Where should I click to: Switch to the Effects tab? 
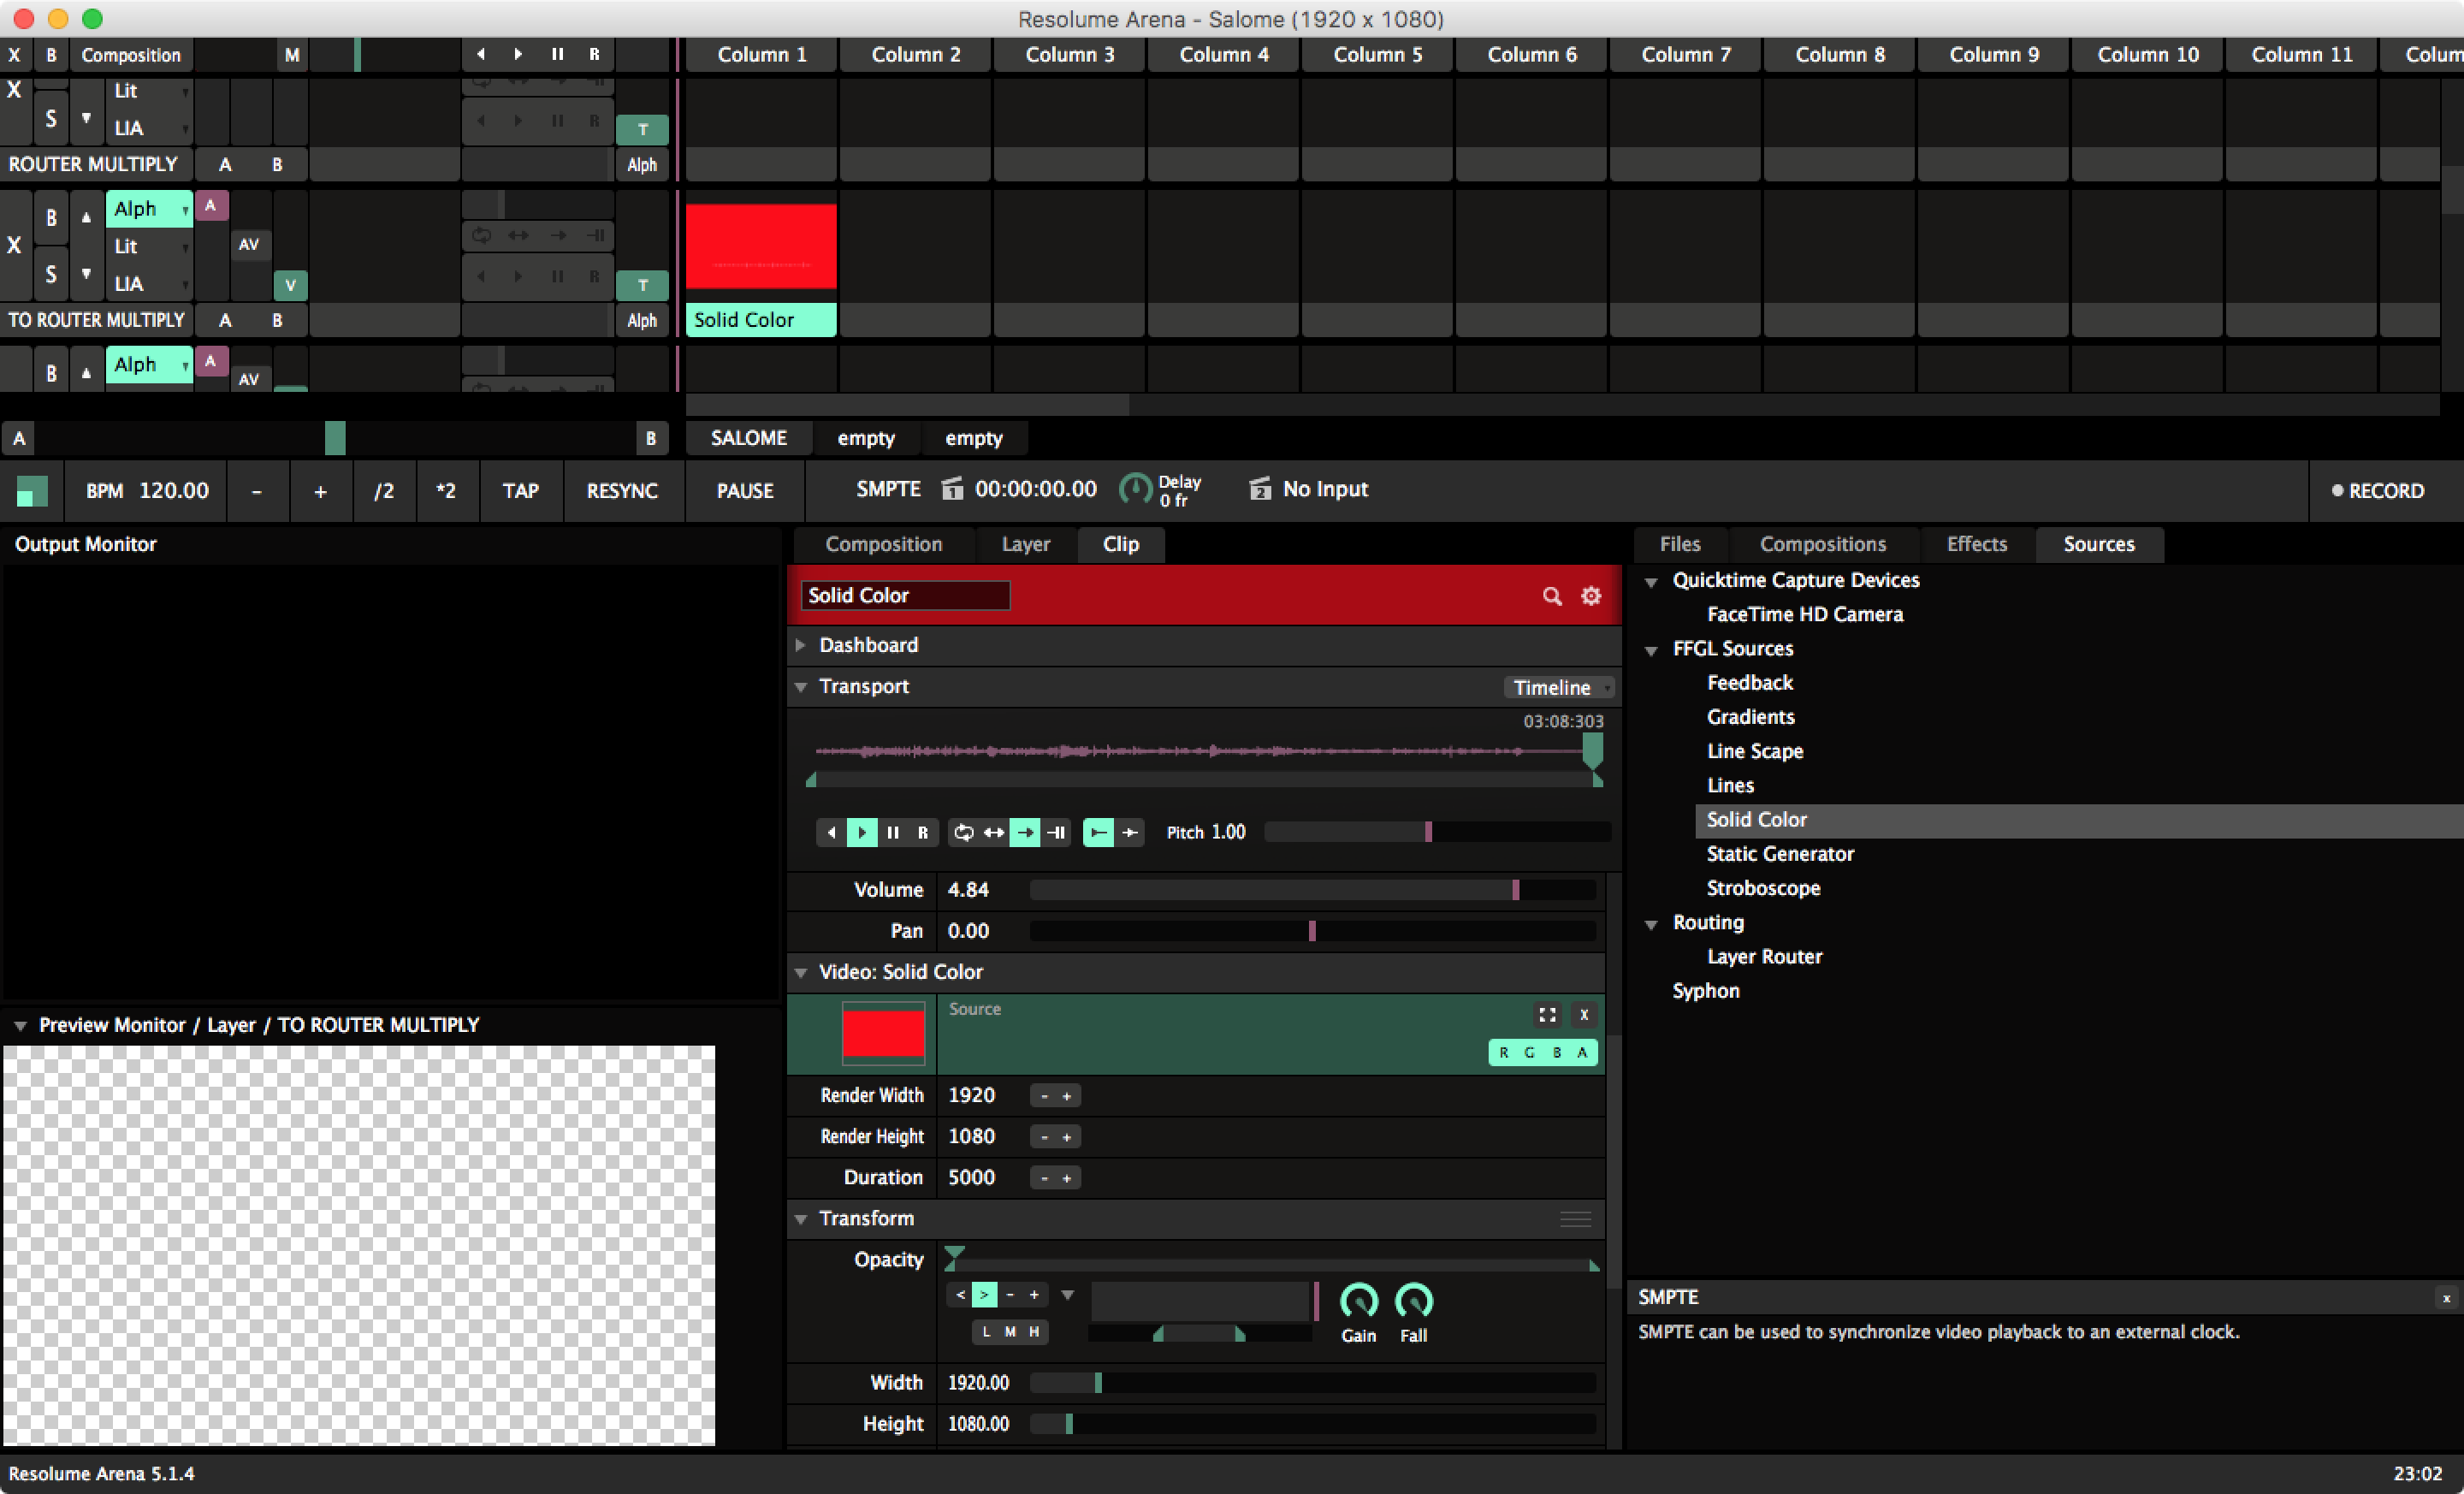pyautogui.click(x=1976, y=544)
